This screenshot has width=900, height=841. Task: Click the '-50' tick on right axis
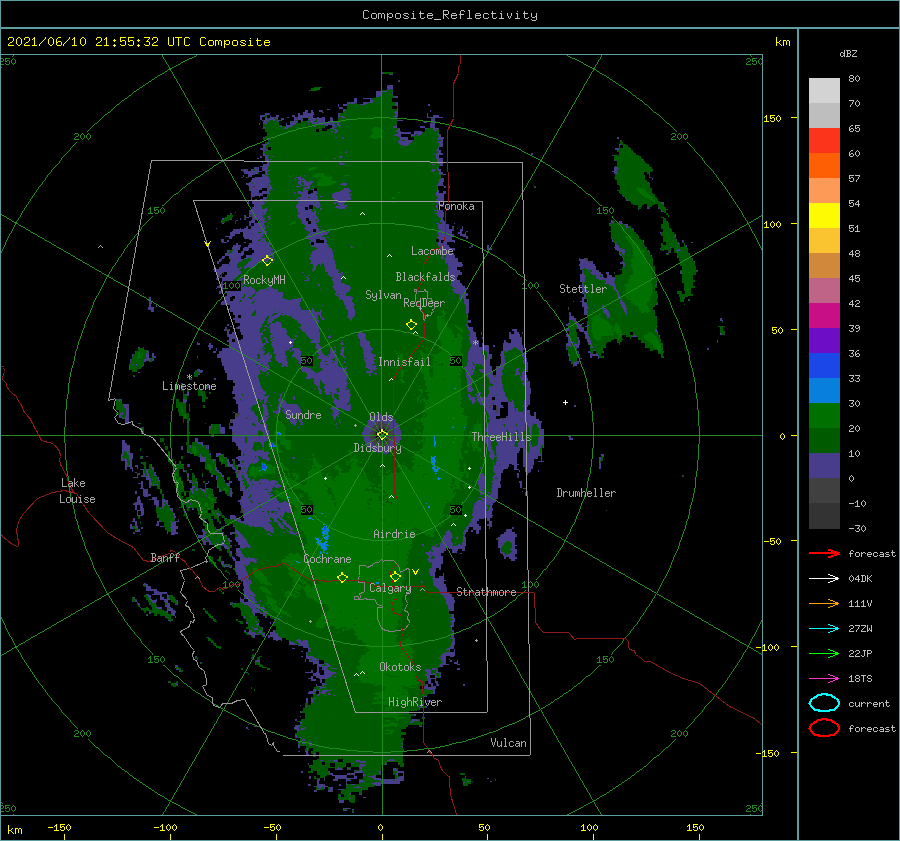click(x=773, y=541)
